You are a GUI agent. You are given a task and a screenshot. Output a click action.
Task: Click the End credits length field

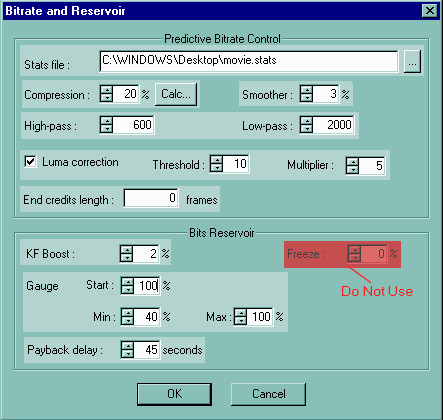pos(151,198)
